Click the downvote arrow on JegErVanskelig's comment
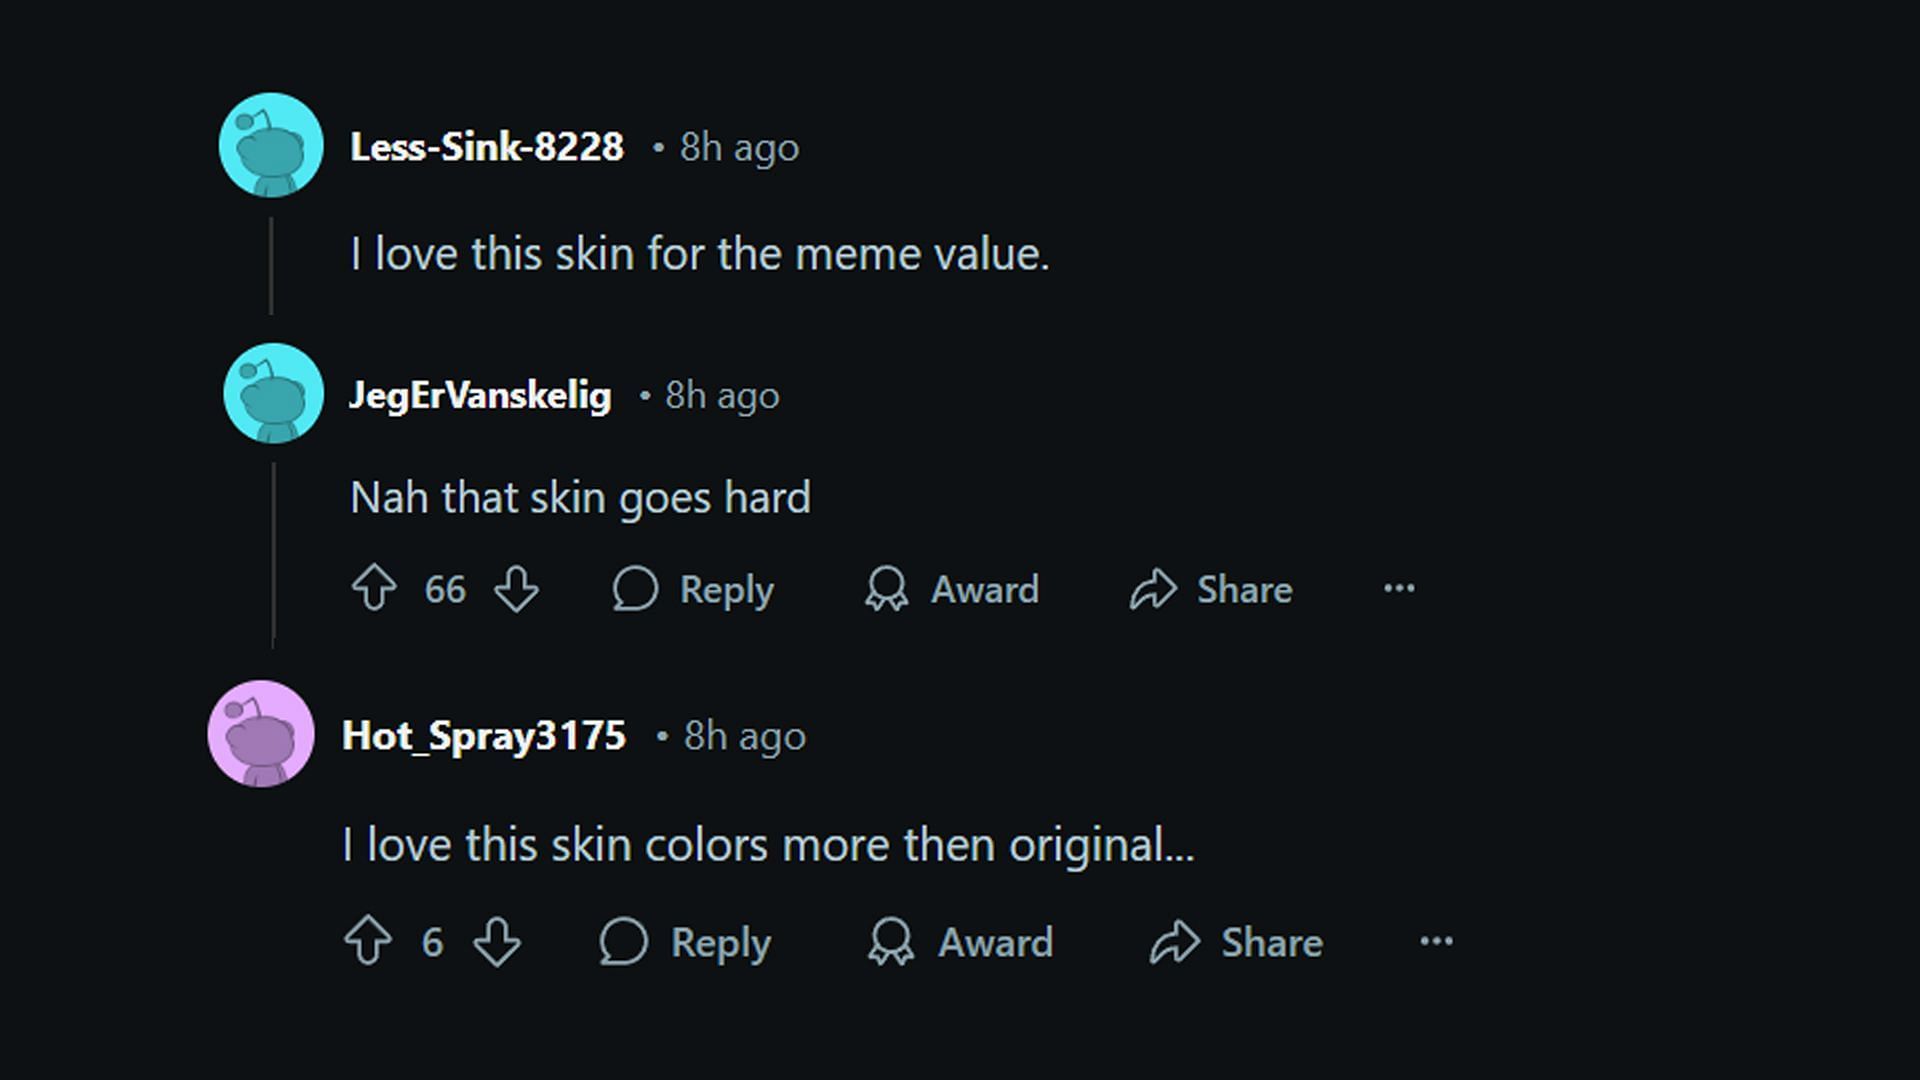This screenshot has width=1920, height=1080. coord(518,589)
